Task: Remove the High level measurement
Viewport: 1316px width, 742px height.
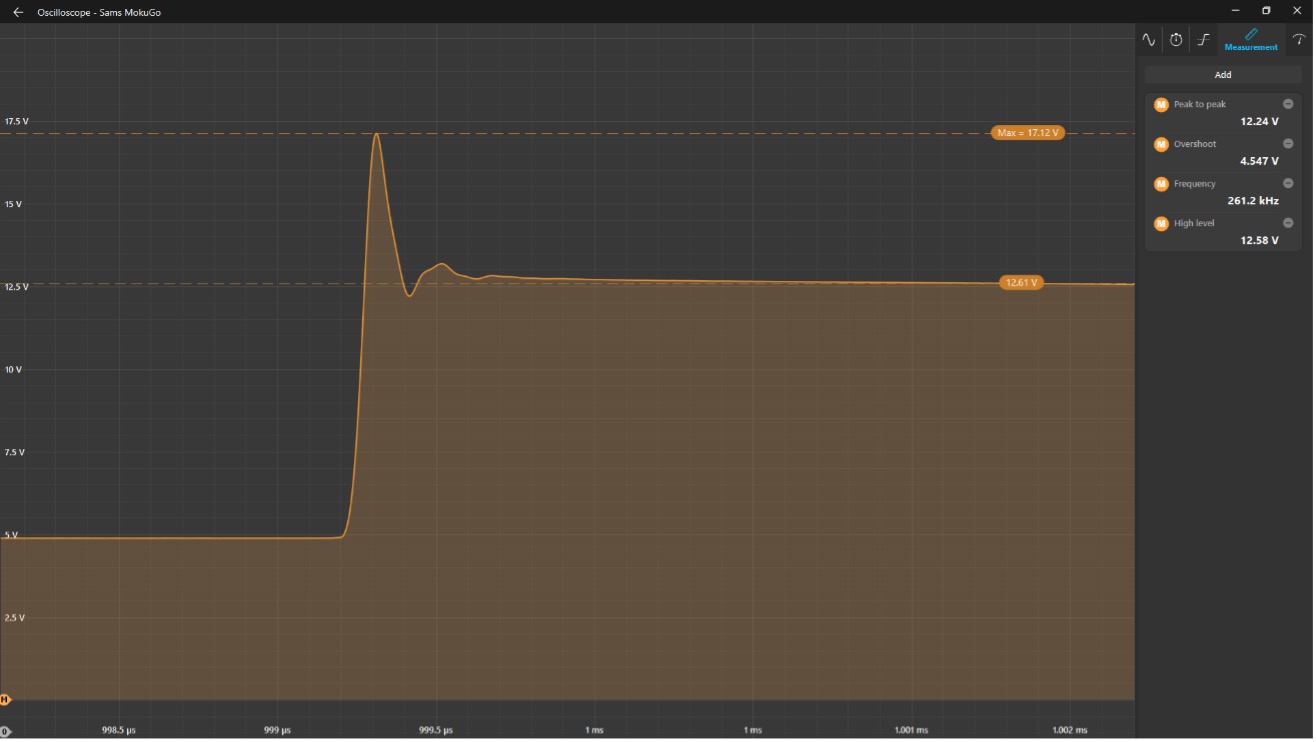Action: click(x=1288, y=223)
